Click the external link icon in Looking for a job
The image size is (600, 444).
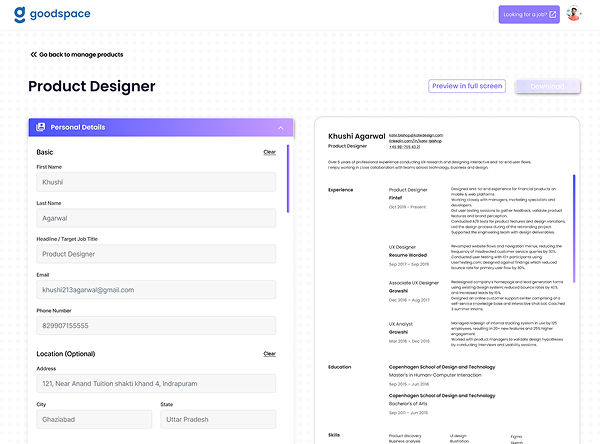(x=553, y=15)
